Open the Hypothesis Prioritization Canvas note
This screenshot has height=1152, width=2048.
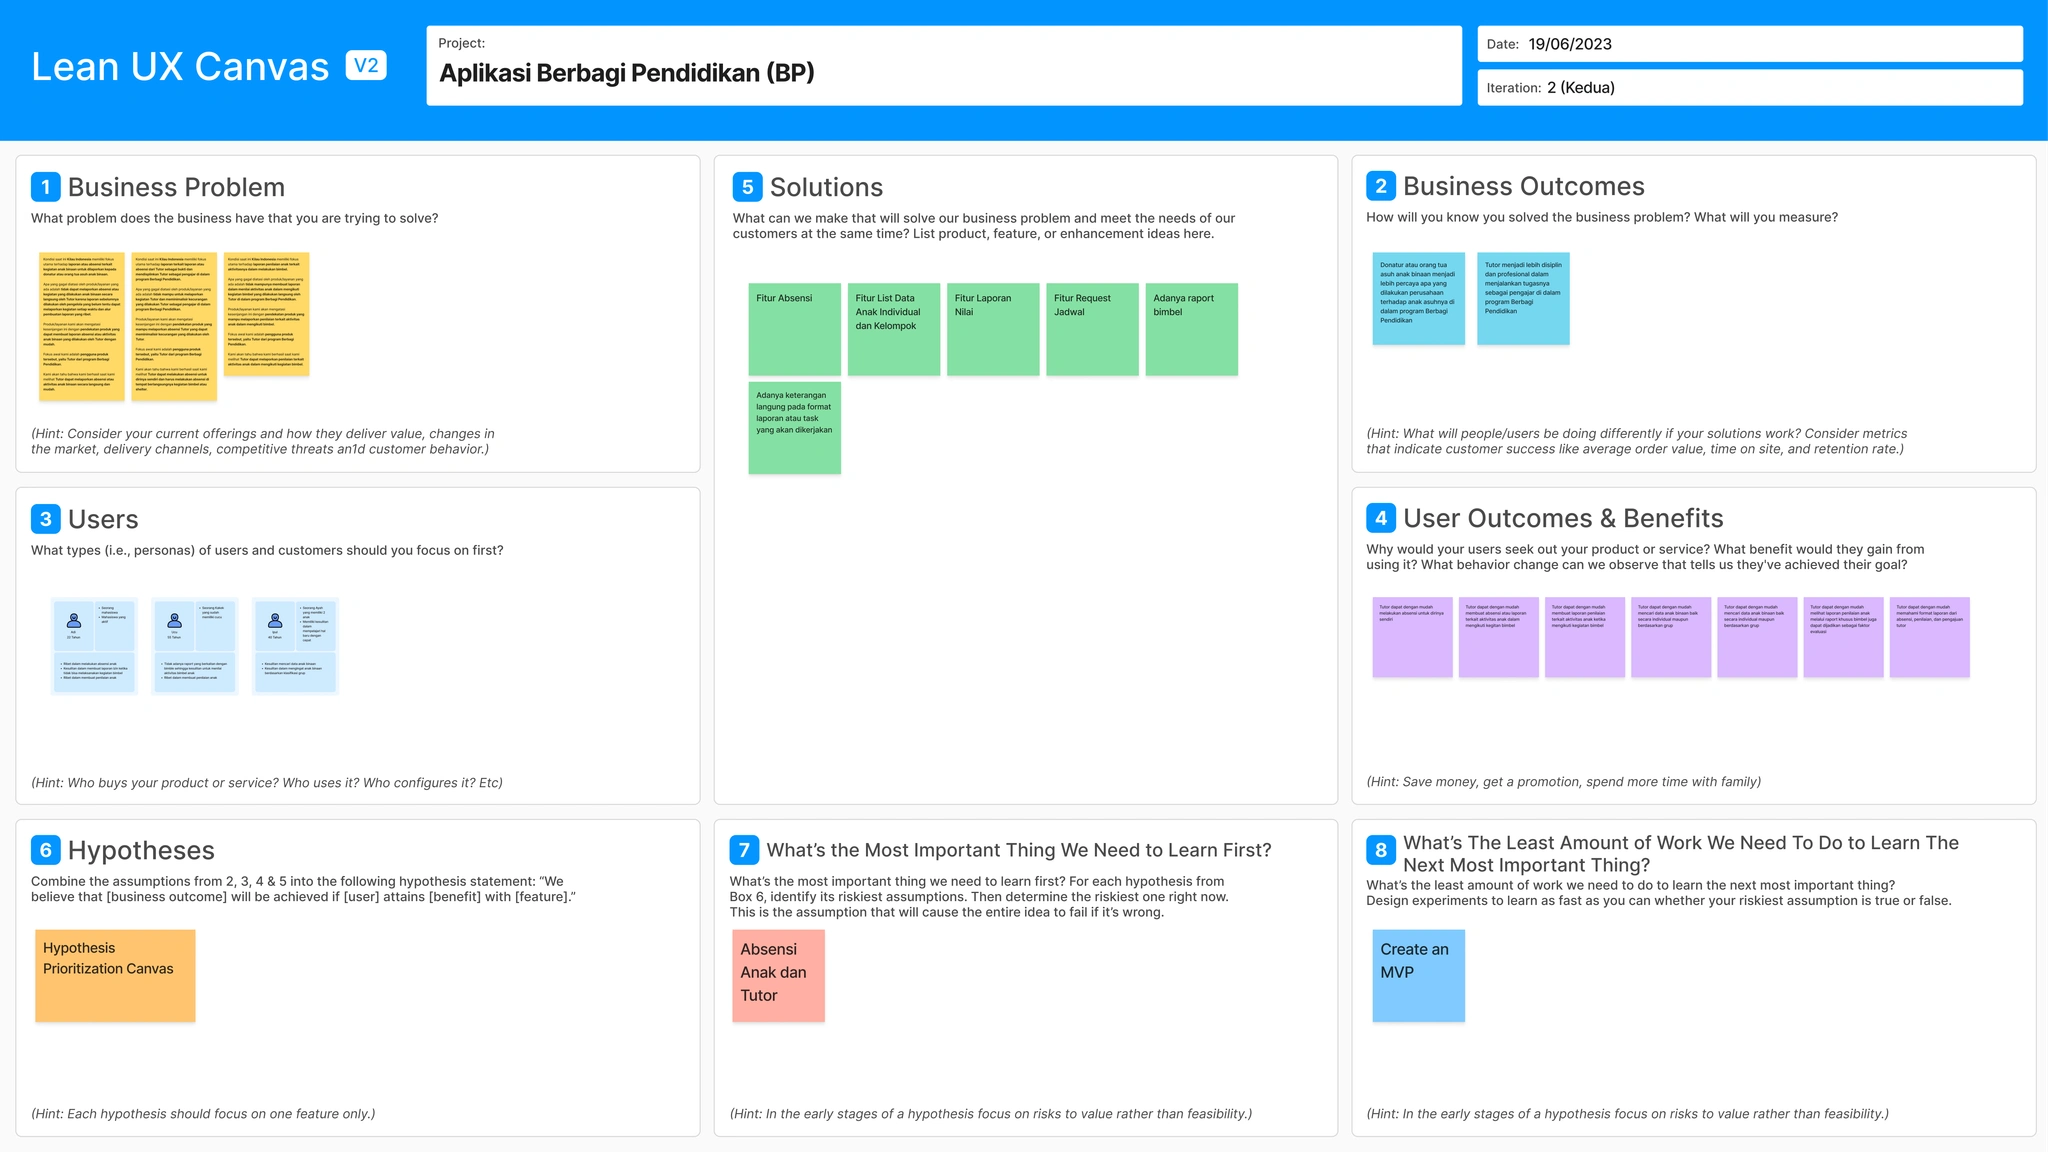click(115, 976)
